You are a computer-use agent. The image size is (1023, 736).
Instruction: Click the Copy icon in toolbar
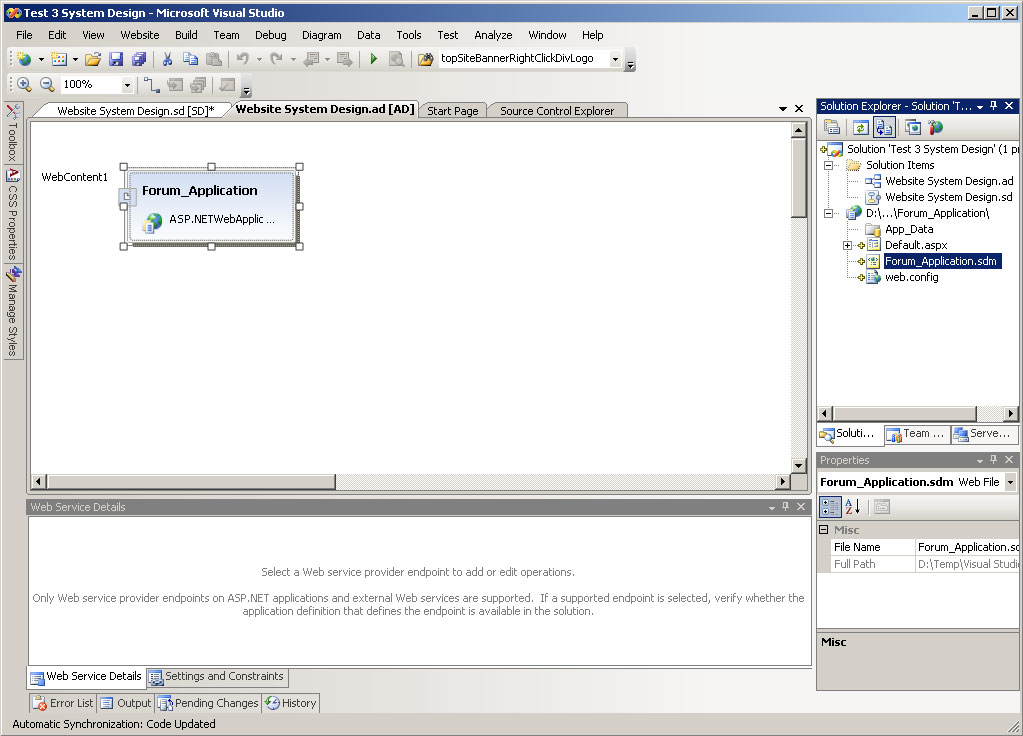tap(190, 59)
